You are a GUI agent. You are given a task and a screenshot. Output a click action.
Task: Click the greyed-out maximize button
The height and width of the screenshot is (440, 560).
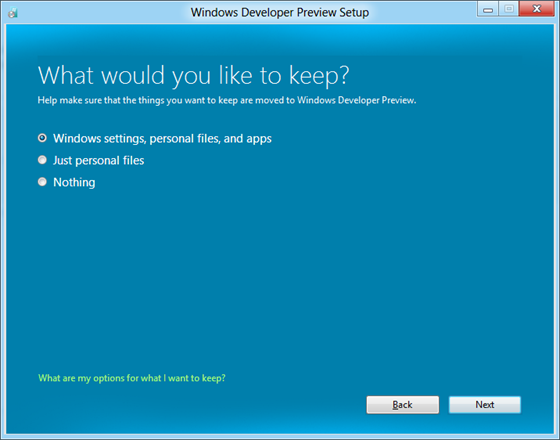(509, 10)
